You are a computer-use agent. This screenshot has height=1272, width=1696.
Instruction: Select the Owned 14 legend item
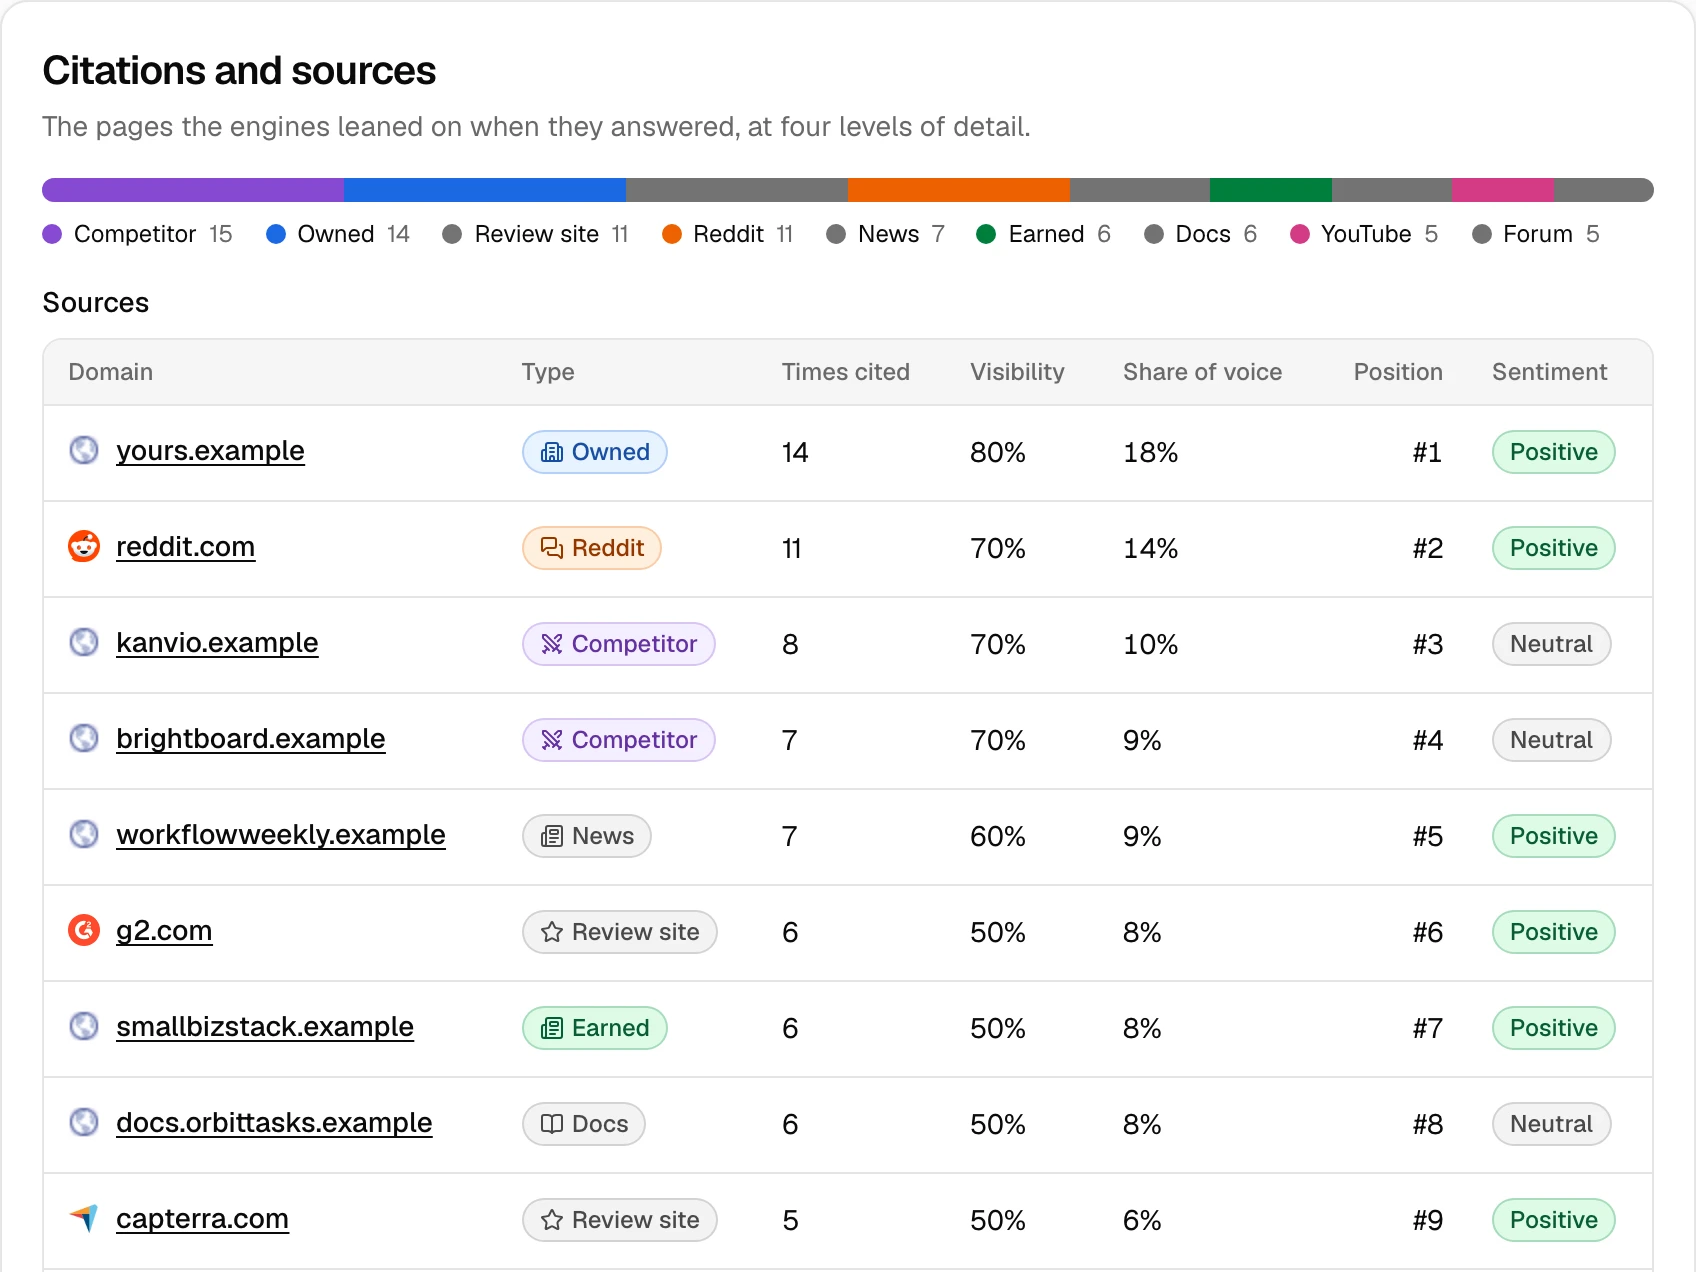click(338, 234)
